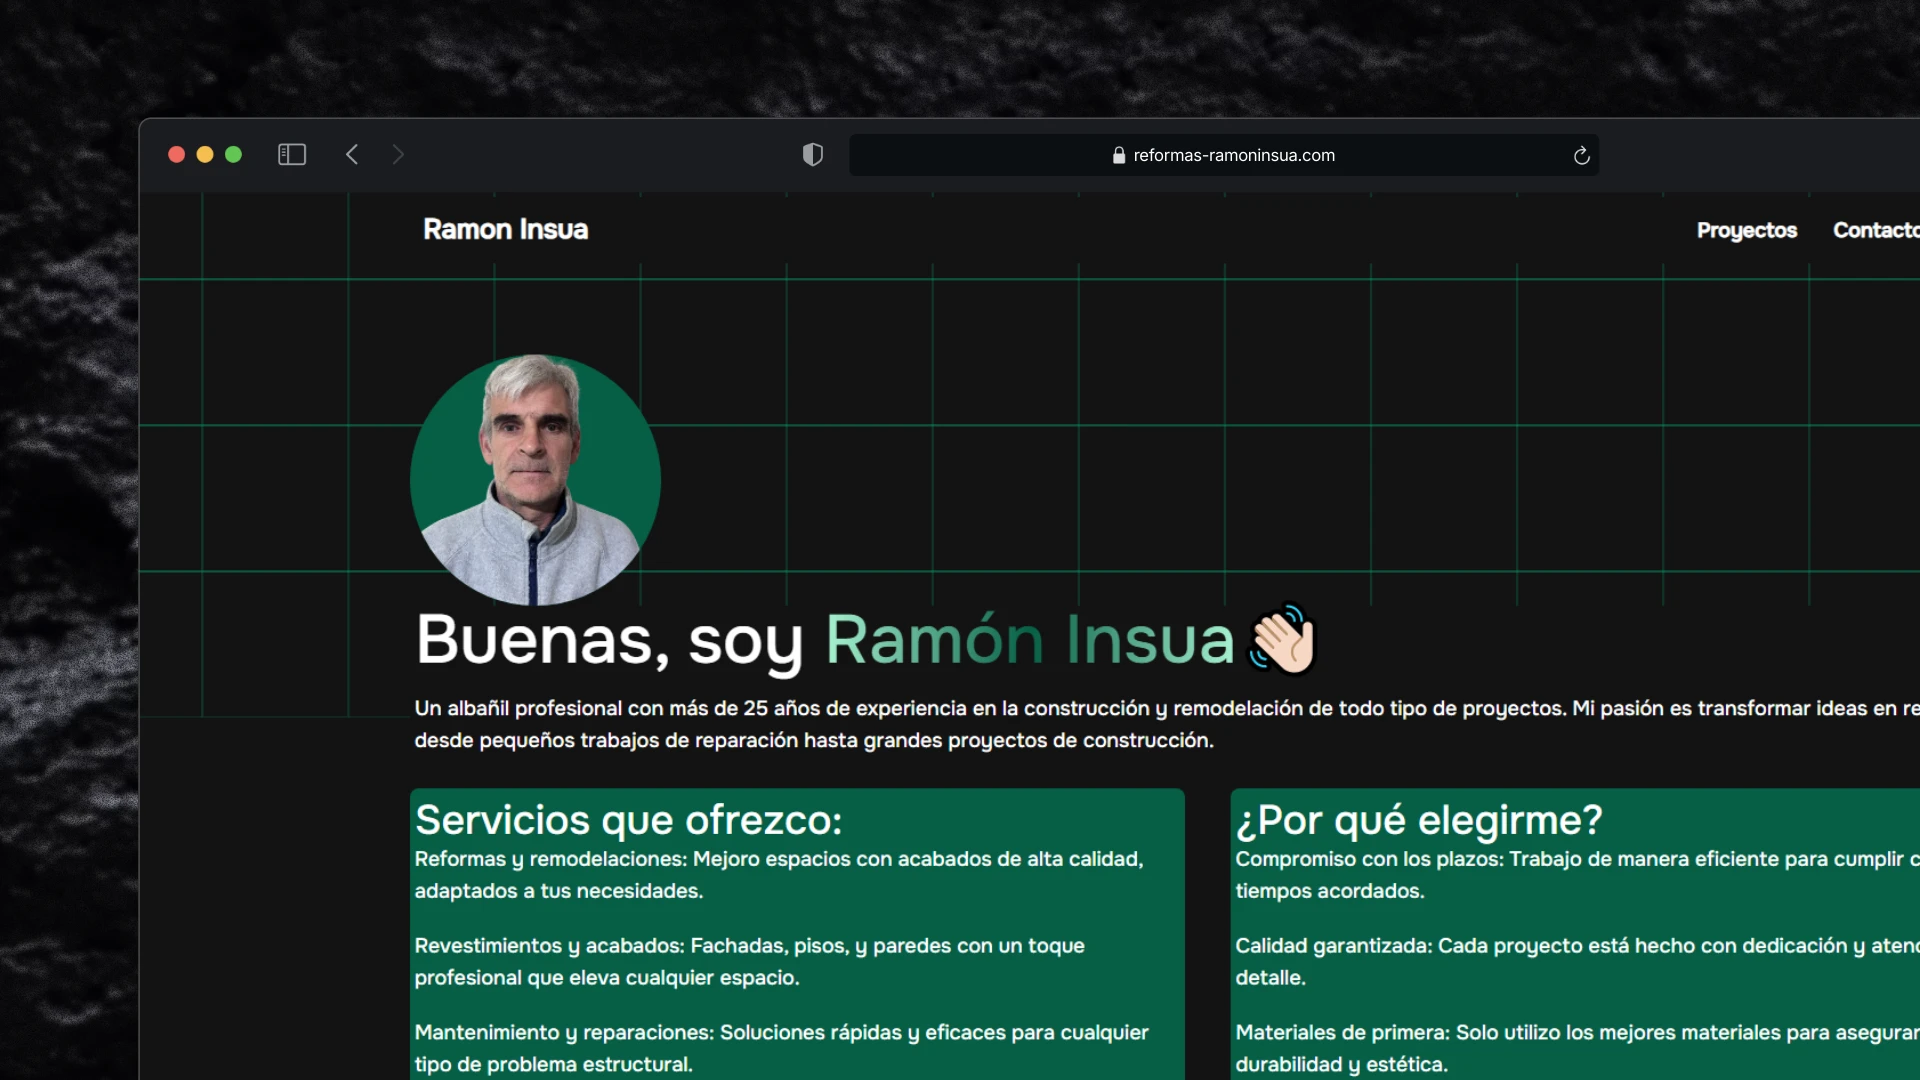Click the Ramon Insua site logo
The image size is (1920, 1080).
pos(505,229)
